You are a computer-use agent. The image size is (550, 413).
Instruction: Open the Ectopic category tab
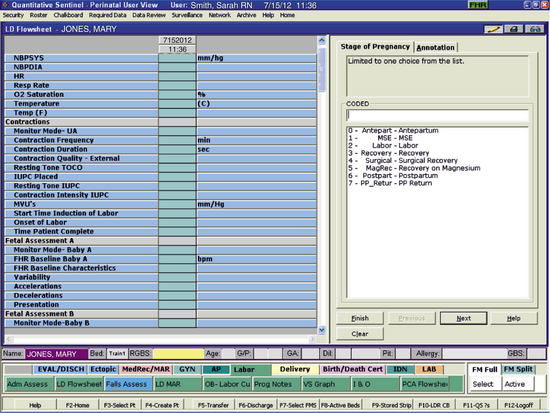(x=103, y=369)
